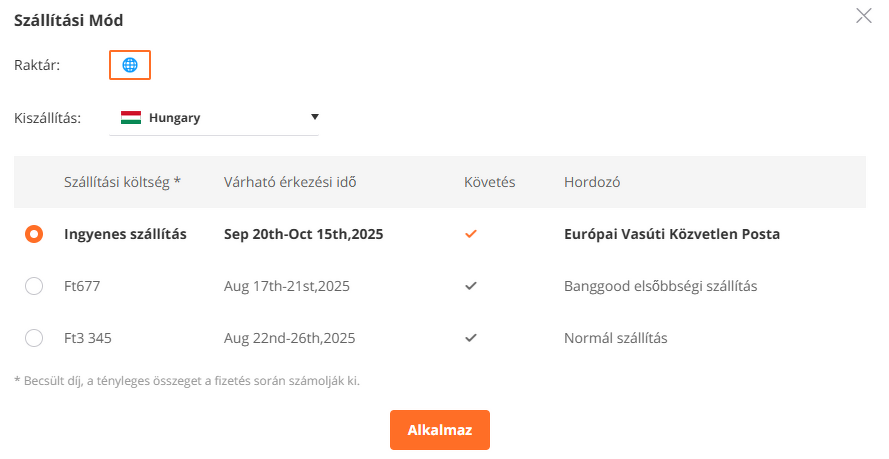Close the Szállítási Mód dialog

(863, 16)
